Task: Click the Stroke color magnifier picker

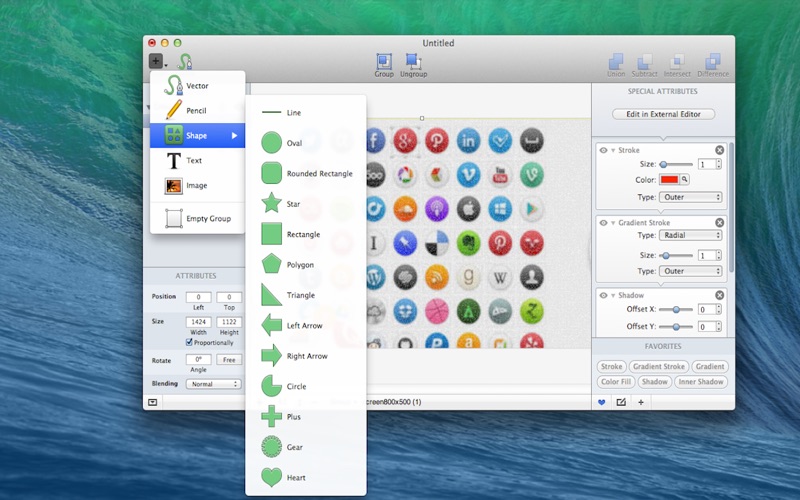Action: tap(685, 180)
